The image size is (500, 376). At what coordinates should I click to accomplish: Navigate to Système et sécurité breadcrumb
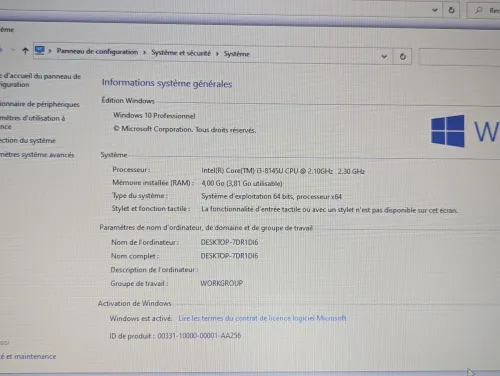(x=181, y=53)
